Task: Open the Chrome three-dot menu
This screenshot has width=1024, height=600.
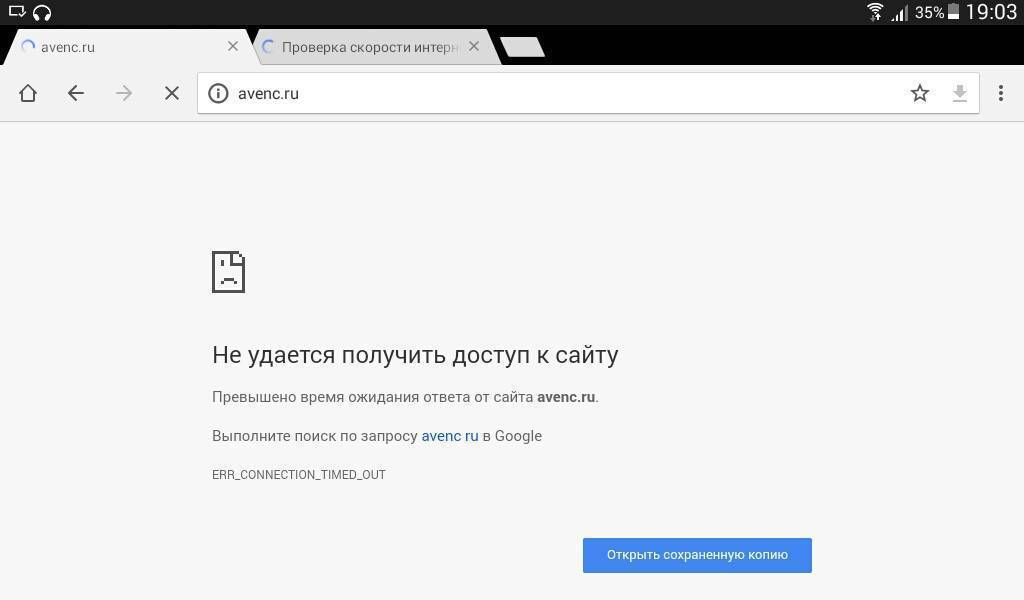Action: 1000,93
